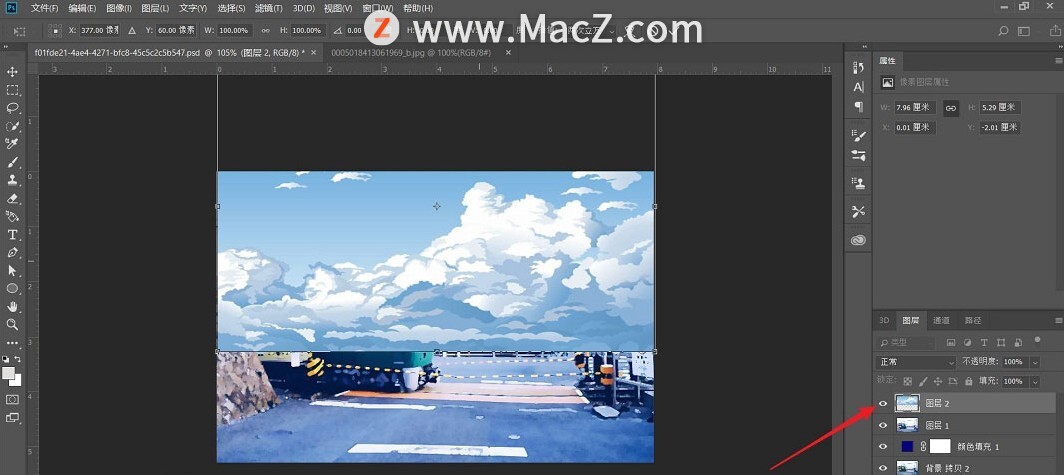The width and height of the screenshot is (1064, 475).
Task: Open the blend mode 正常 dropdown
Action: [915, 362]
